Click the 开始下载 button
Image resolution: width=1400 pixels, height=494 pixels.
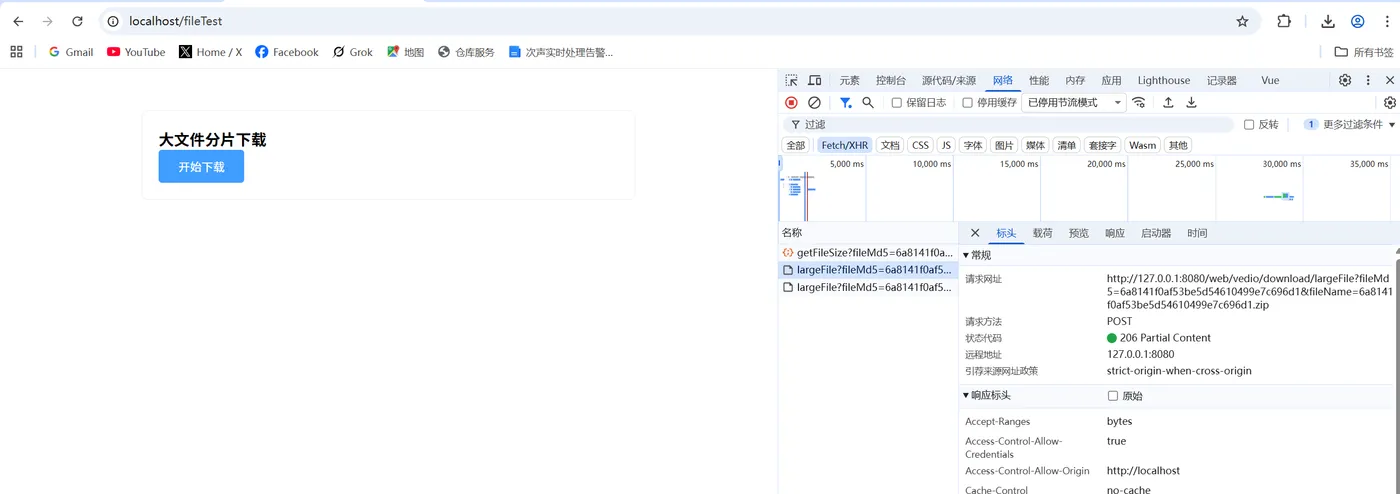coord(201,167)
